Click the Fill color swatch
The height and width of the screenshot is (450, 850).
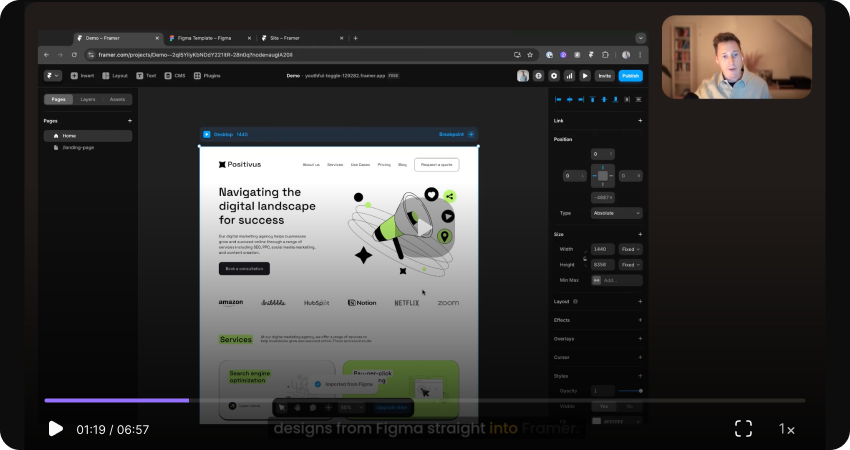click(x=596, y=421)
